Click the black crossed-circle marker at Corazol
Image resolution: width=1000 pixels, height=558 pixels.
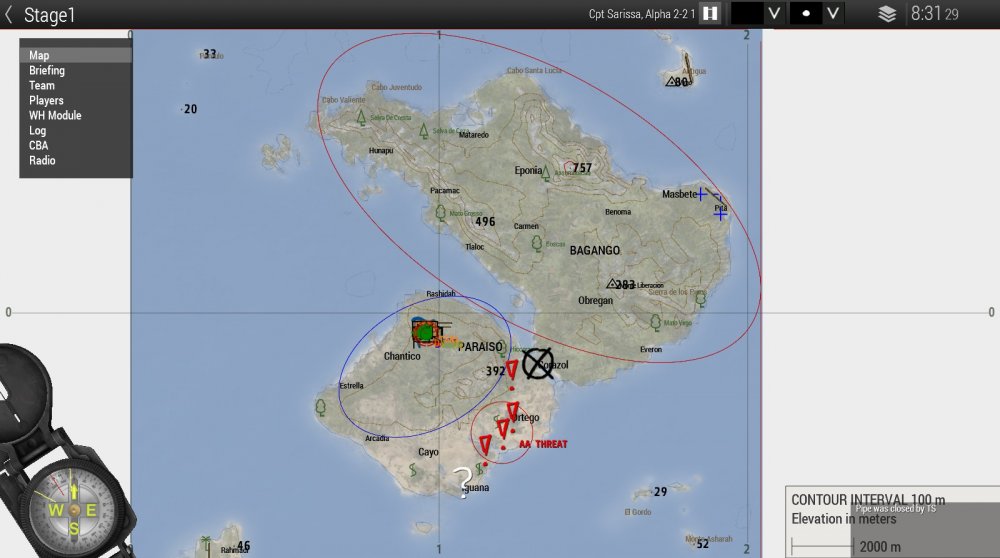[538, 363]
